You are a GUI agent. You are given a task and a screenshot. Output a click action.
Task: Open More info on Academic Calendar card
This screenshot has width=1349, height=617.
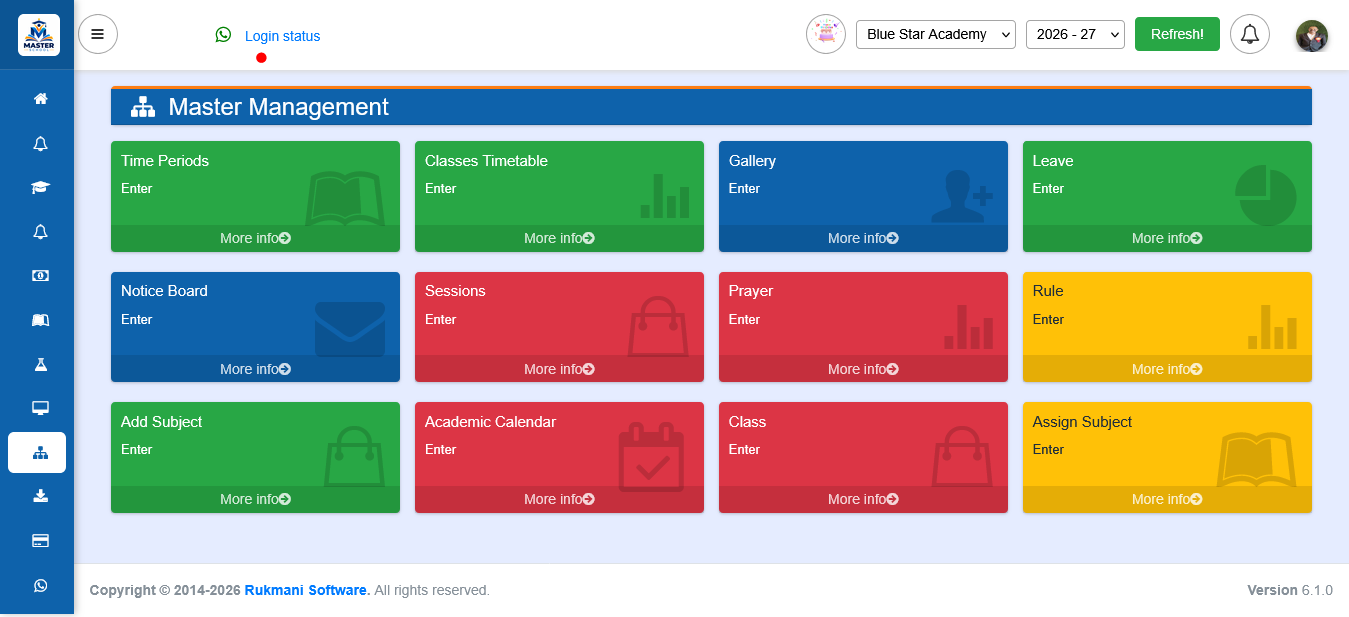pyautogui.click(x=559, y=499)
